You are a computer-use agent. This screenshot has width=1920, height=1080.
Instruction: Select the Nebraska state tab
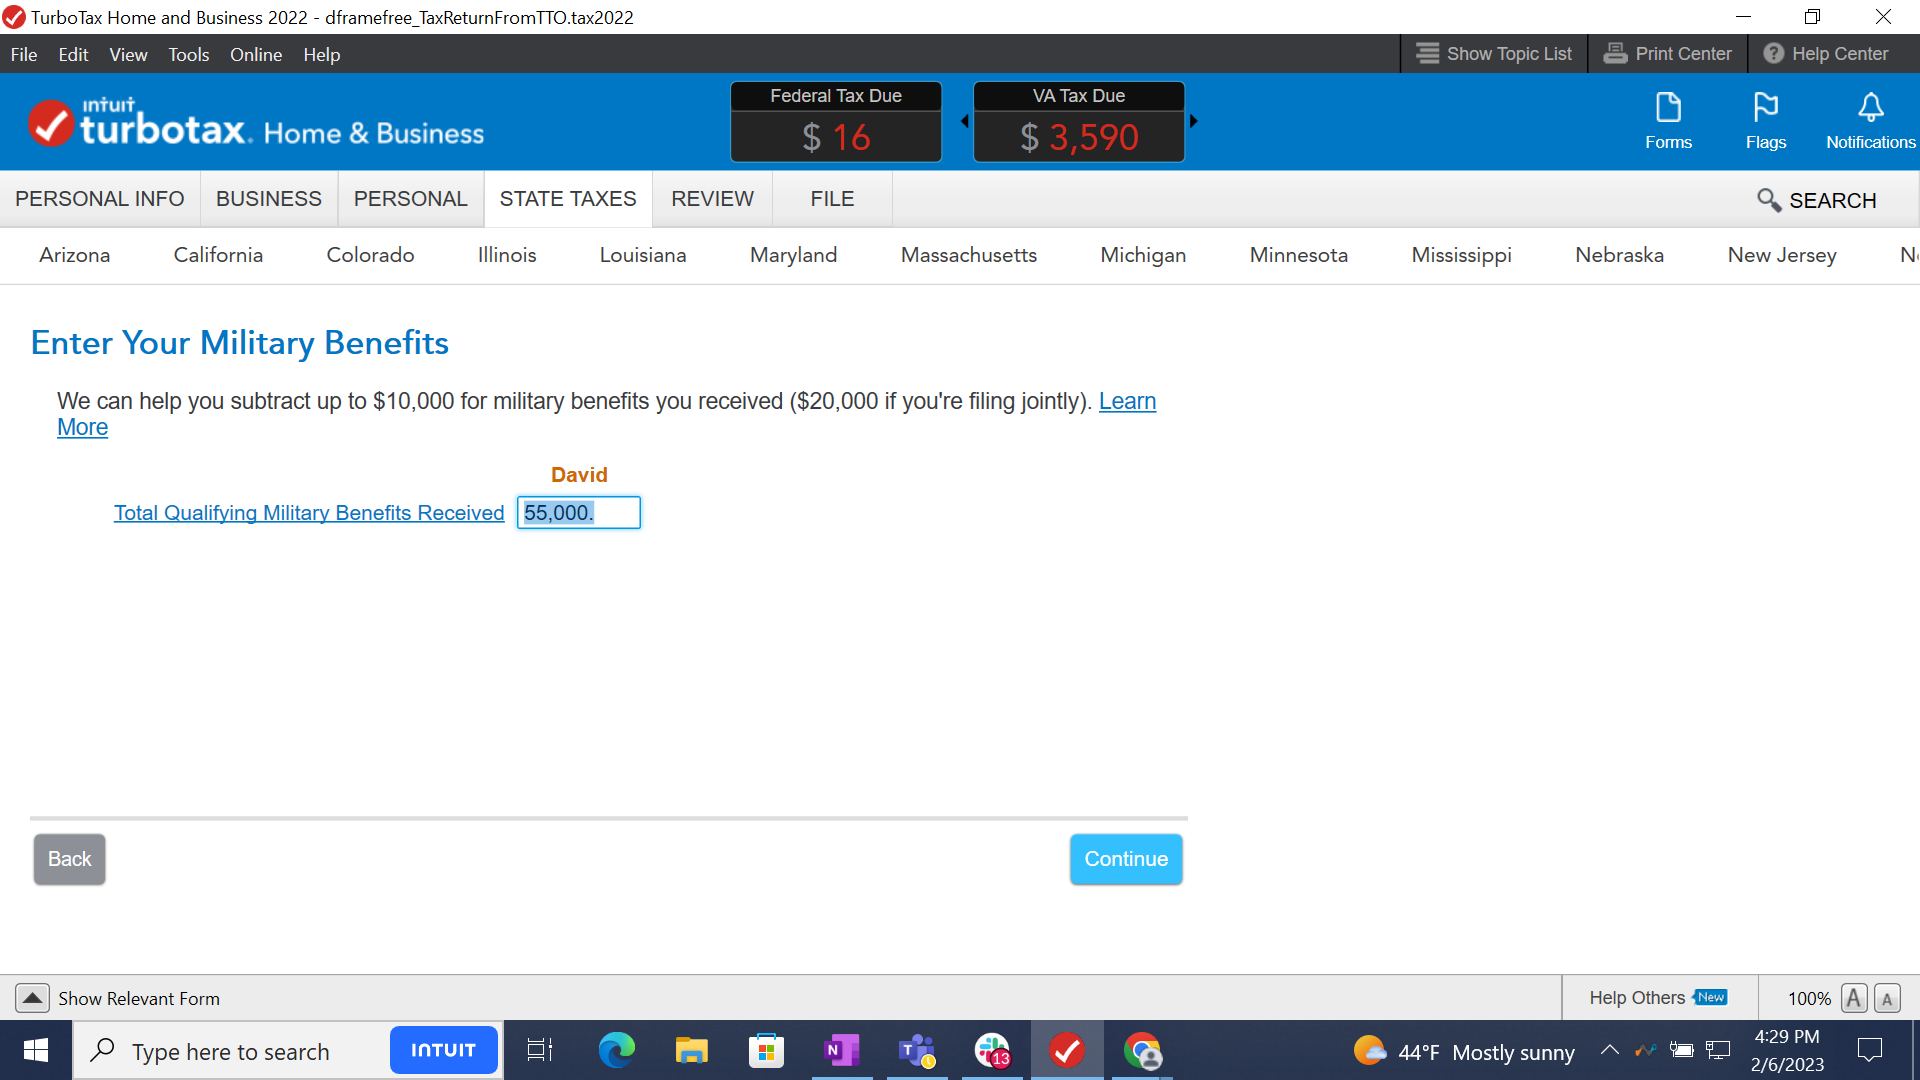pos(1620,255)
